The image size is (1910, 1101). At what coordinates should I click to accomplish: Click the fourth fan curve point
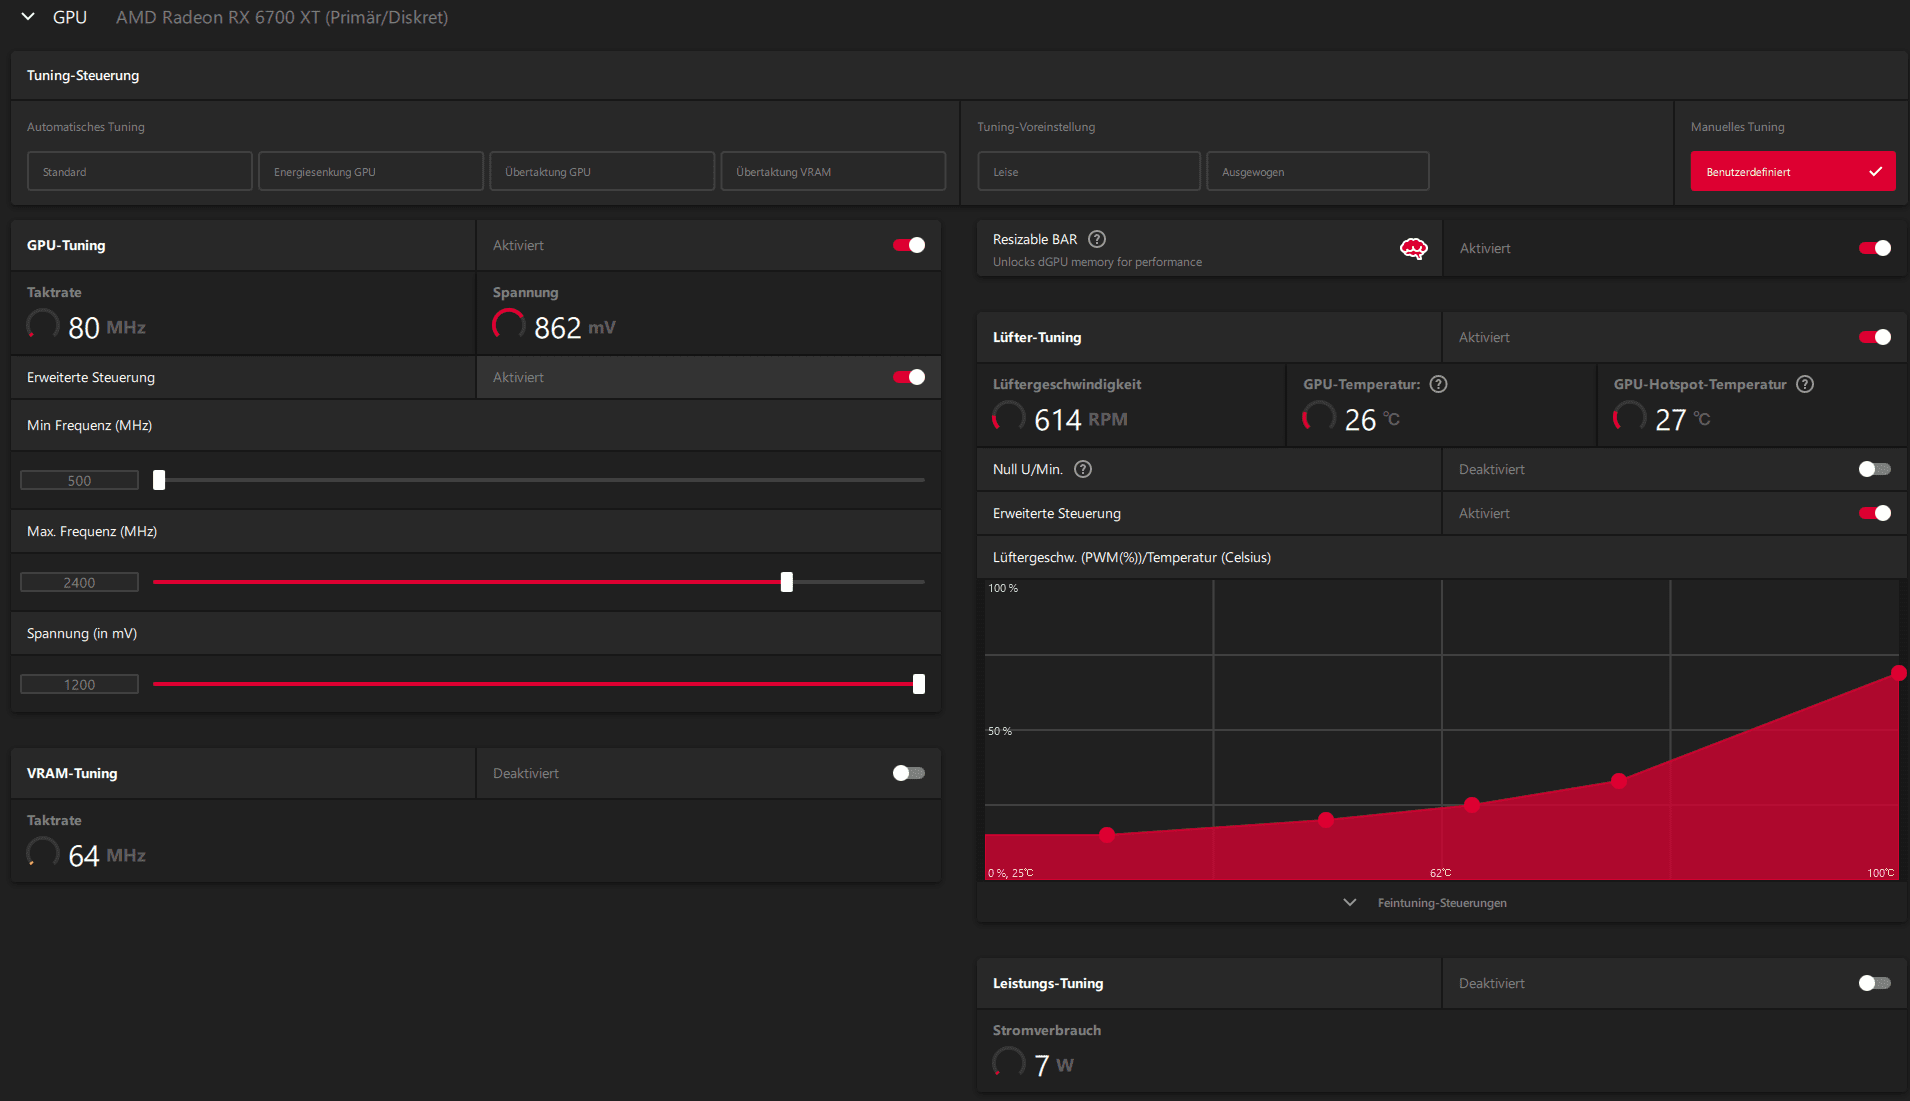click(1619, 781)
